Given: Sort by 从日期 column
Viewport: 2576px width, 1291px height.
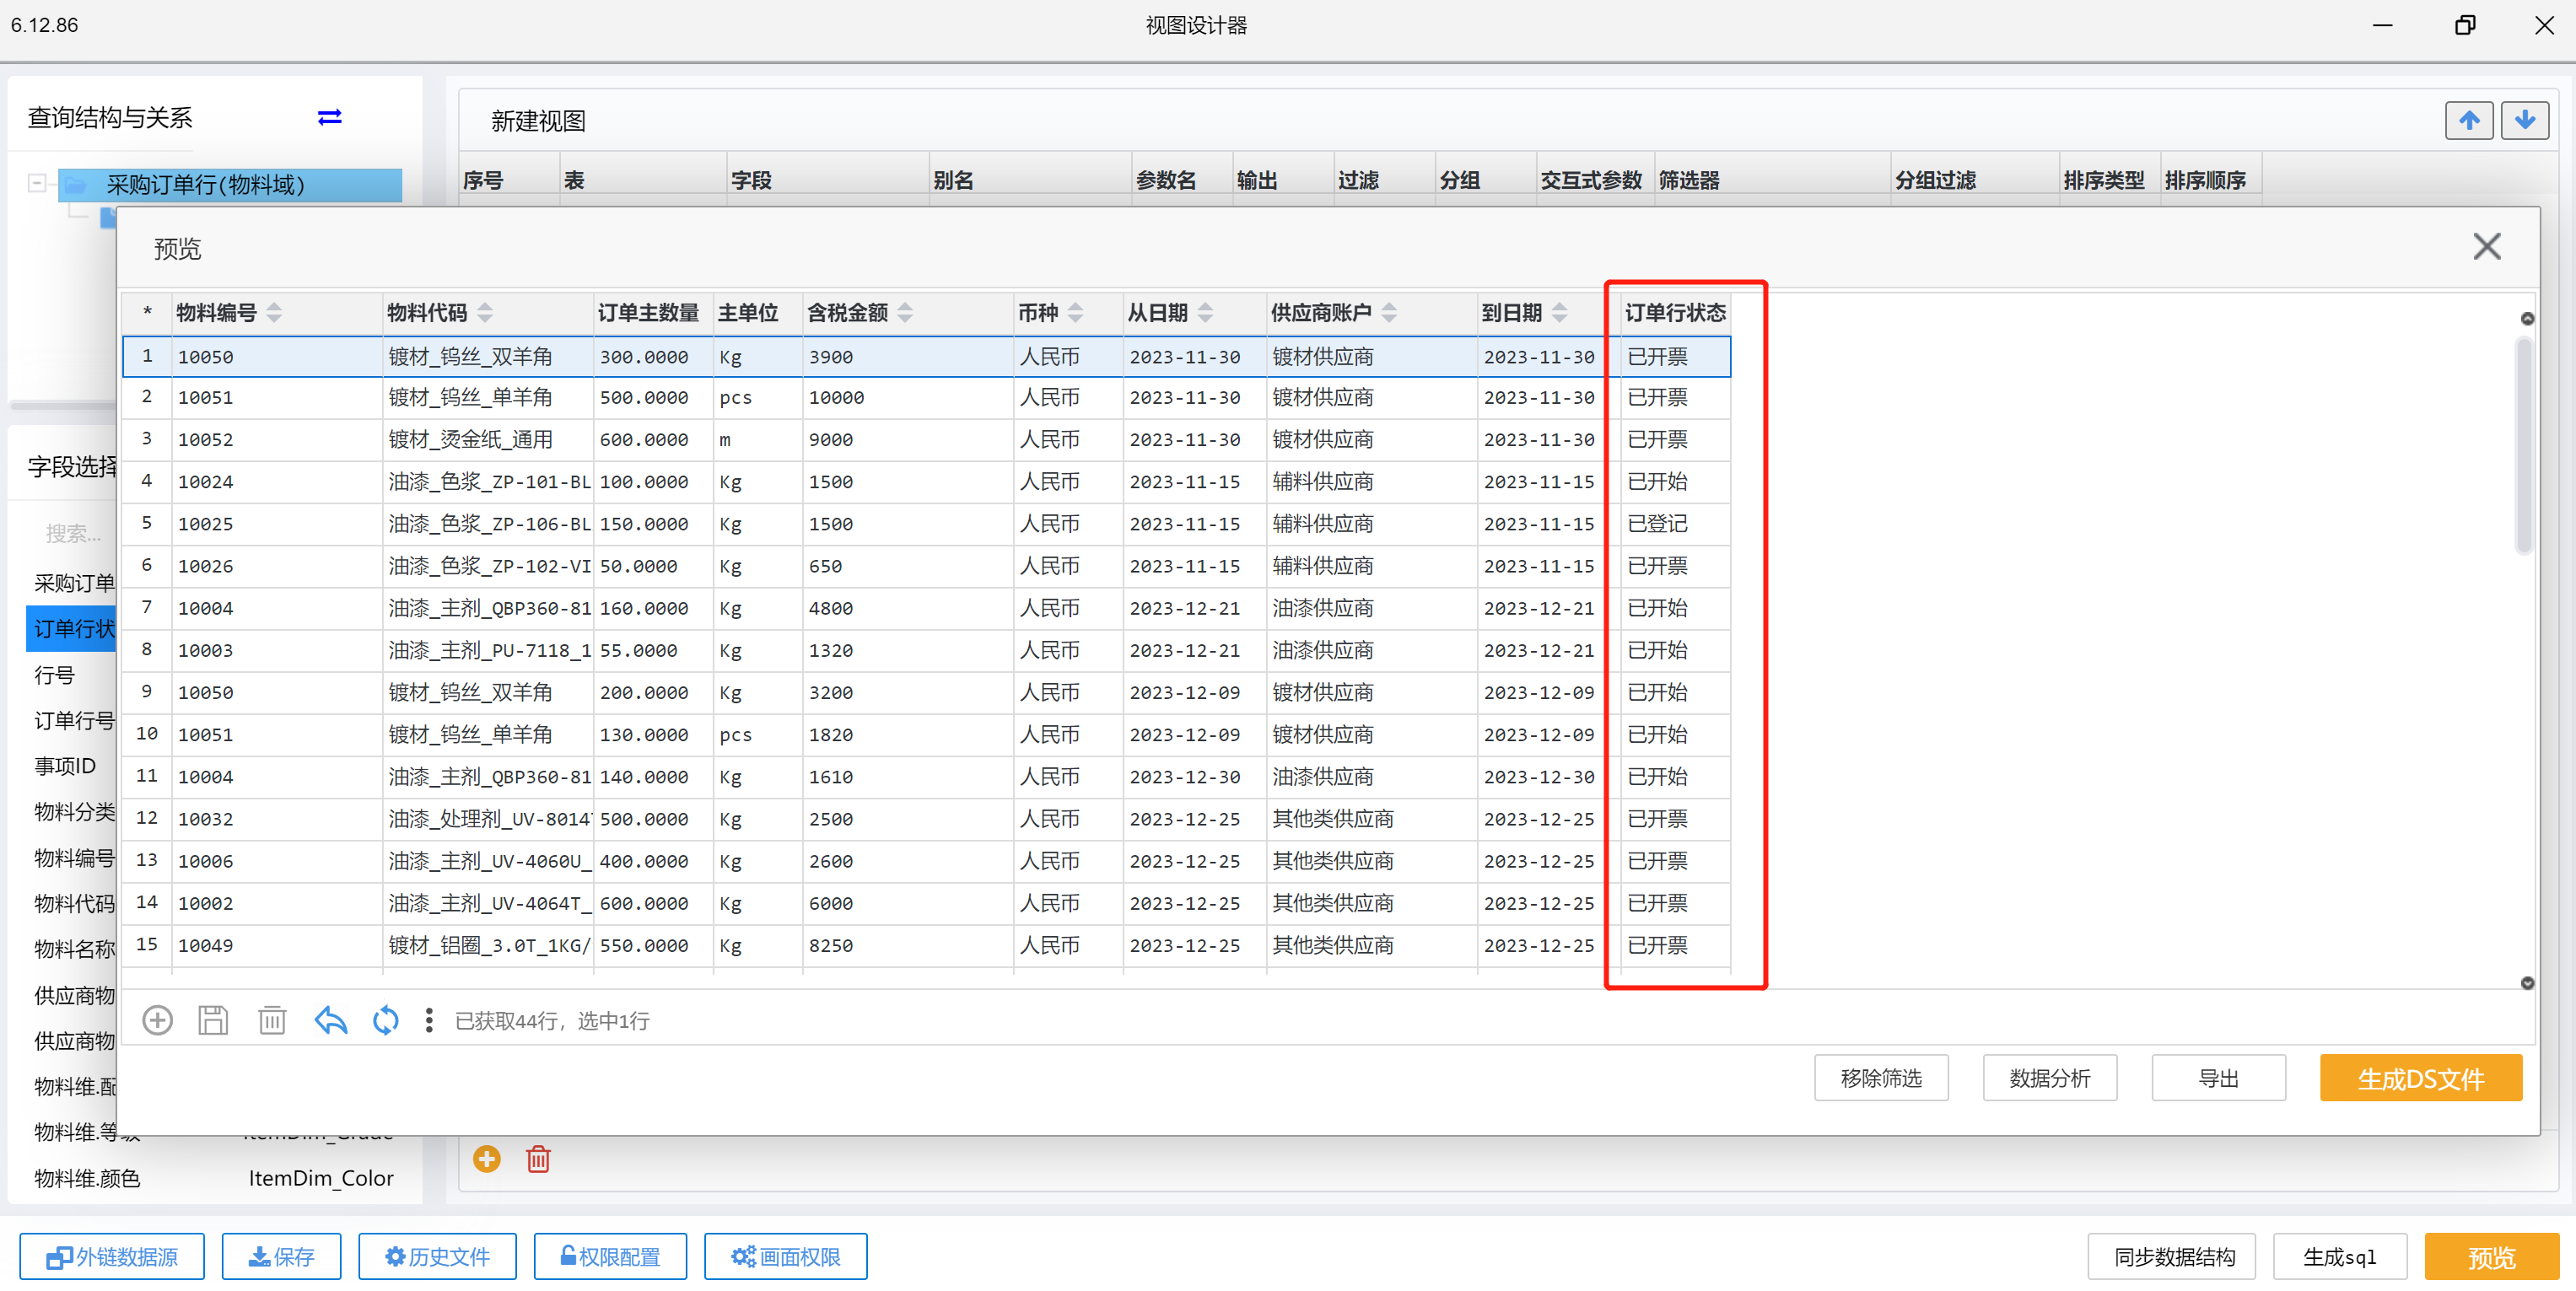Looking at the screenshot, I should pyautogui.click(x=1205, y=313).
